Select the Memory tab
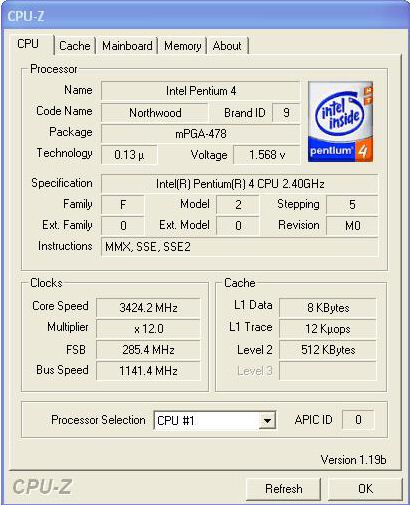This screenshot has height=505, width=410. pyautogui.click(x=182, y=46)
